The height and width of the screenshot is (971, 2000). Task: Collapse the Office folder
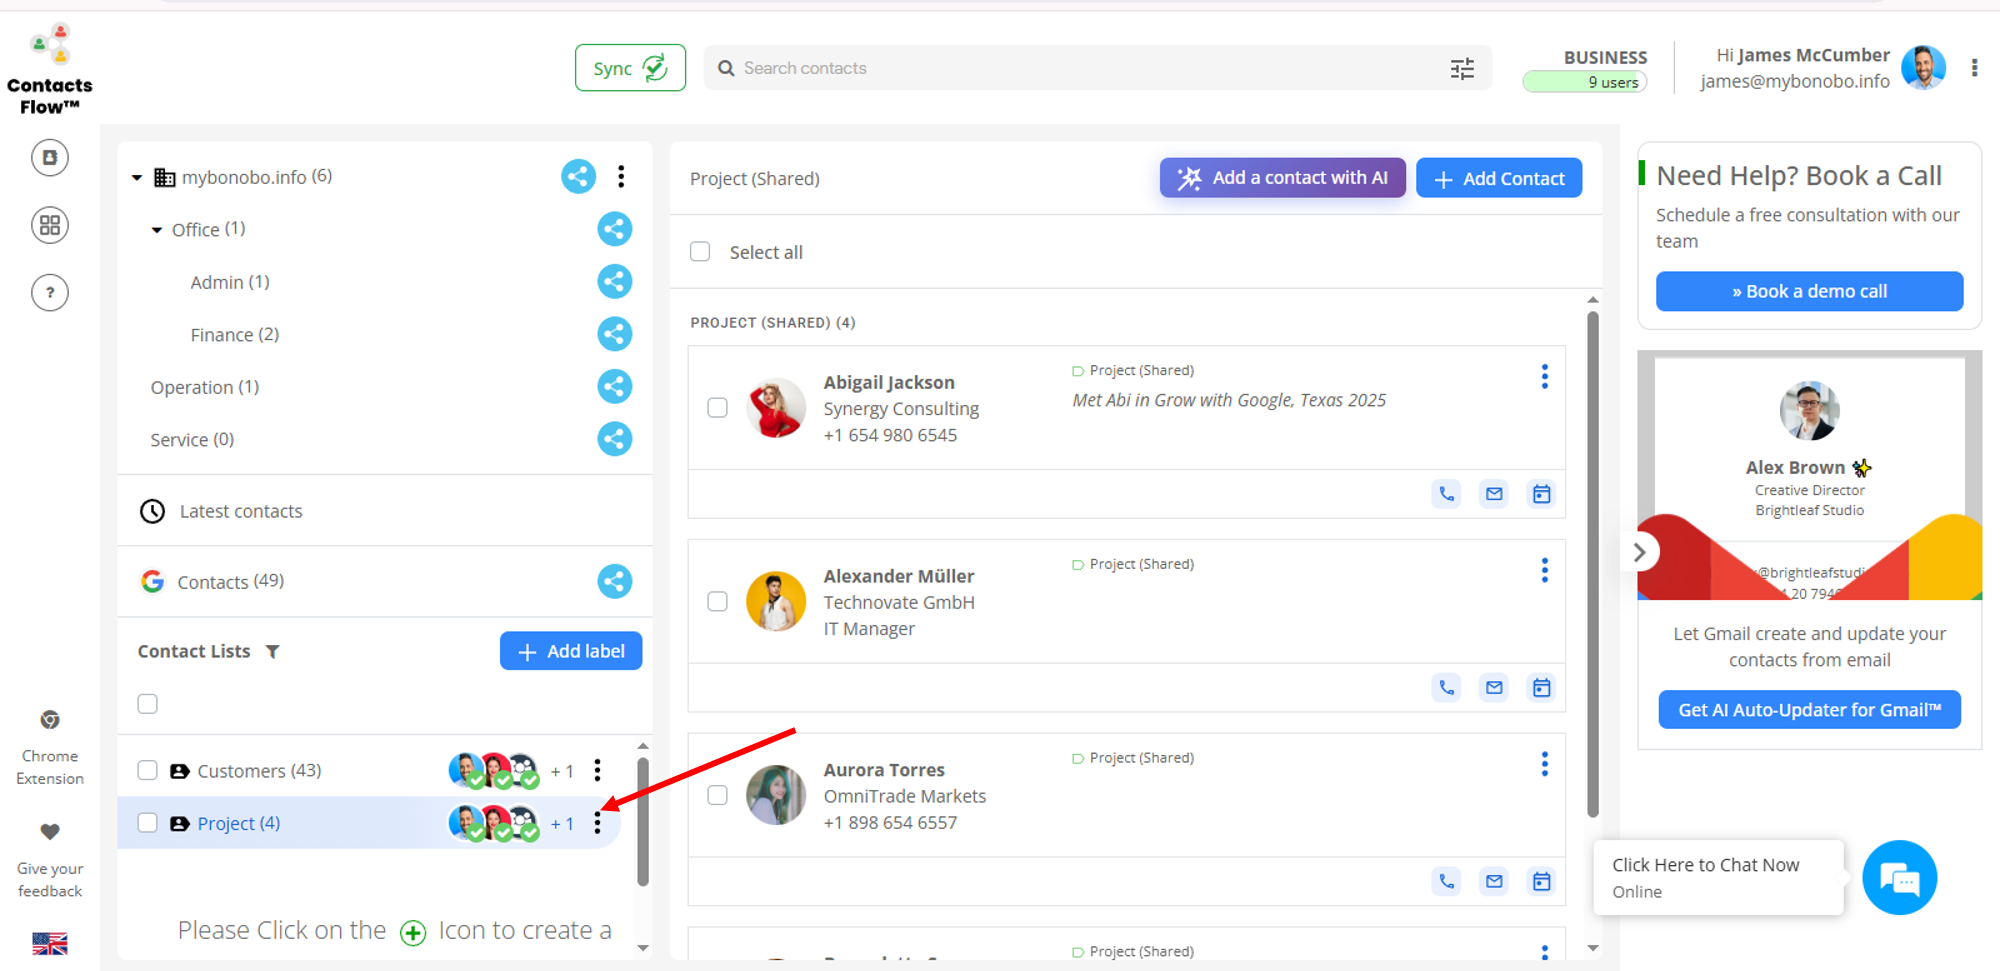click(x=157, y=229)
